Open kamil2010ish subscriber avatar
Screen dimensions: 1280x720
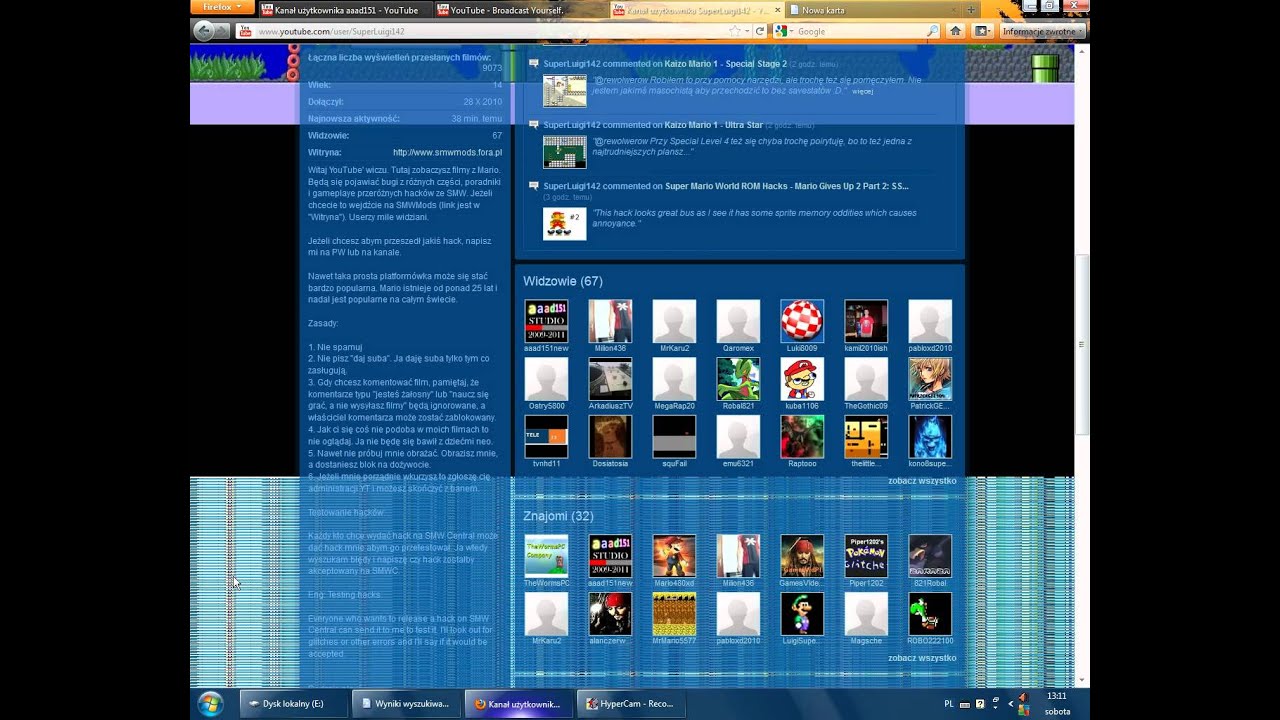[866, 321]
